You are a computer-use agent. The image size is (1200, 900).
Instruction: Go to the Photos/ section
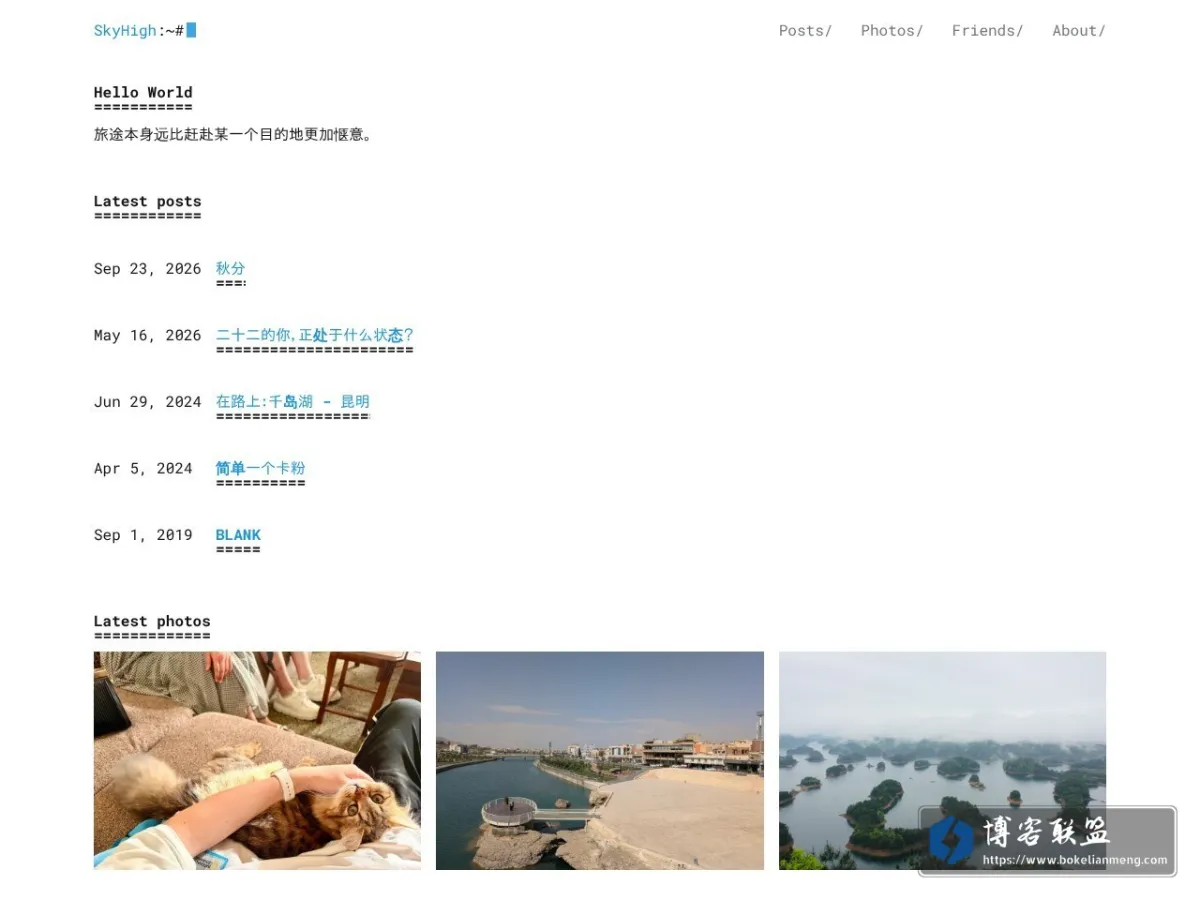click(891, 31)
